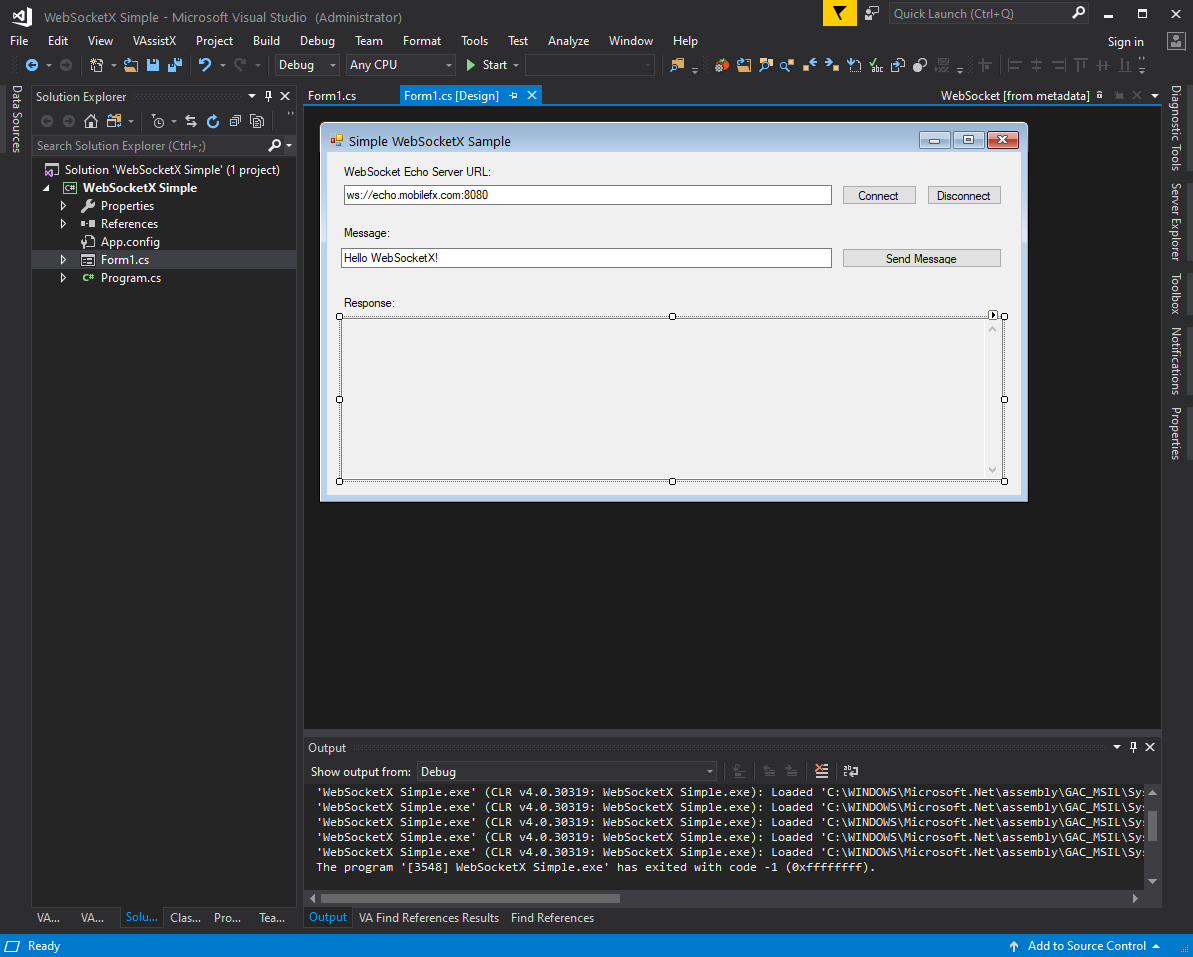Click the Navigate Backward arrow icon
The height and width of the screenshot is (957, 1193).
tap(32, 65)
